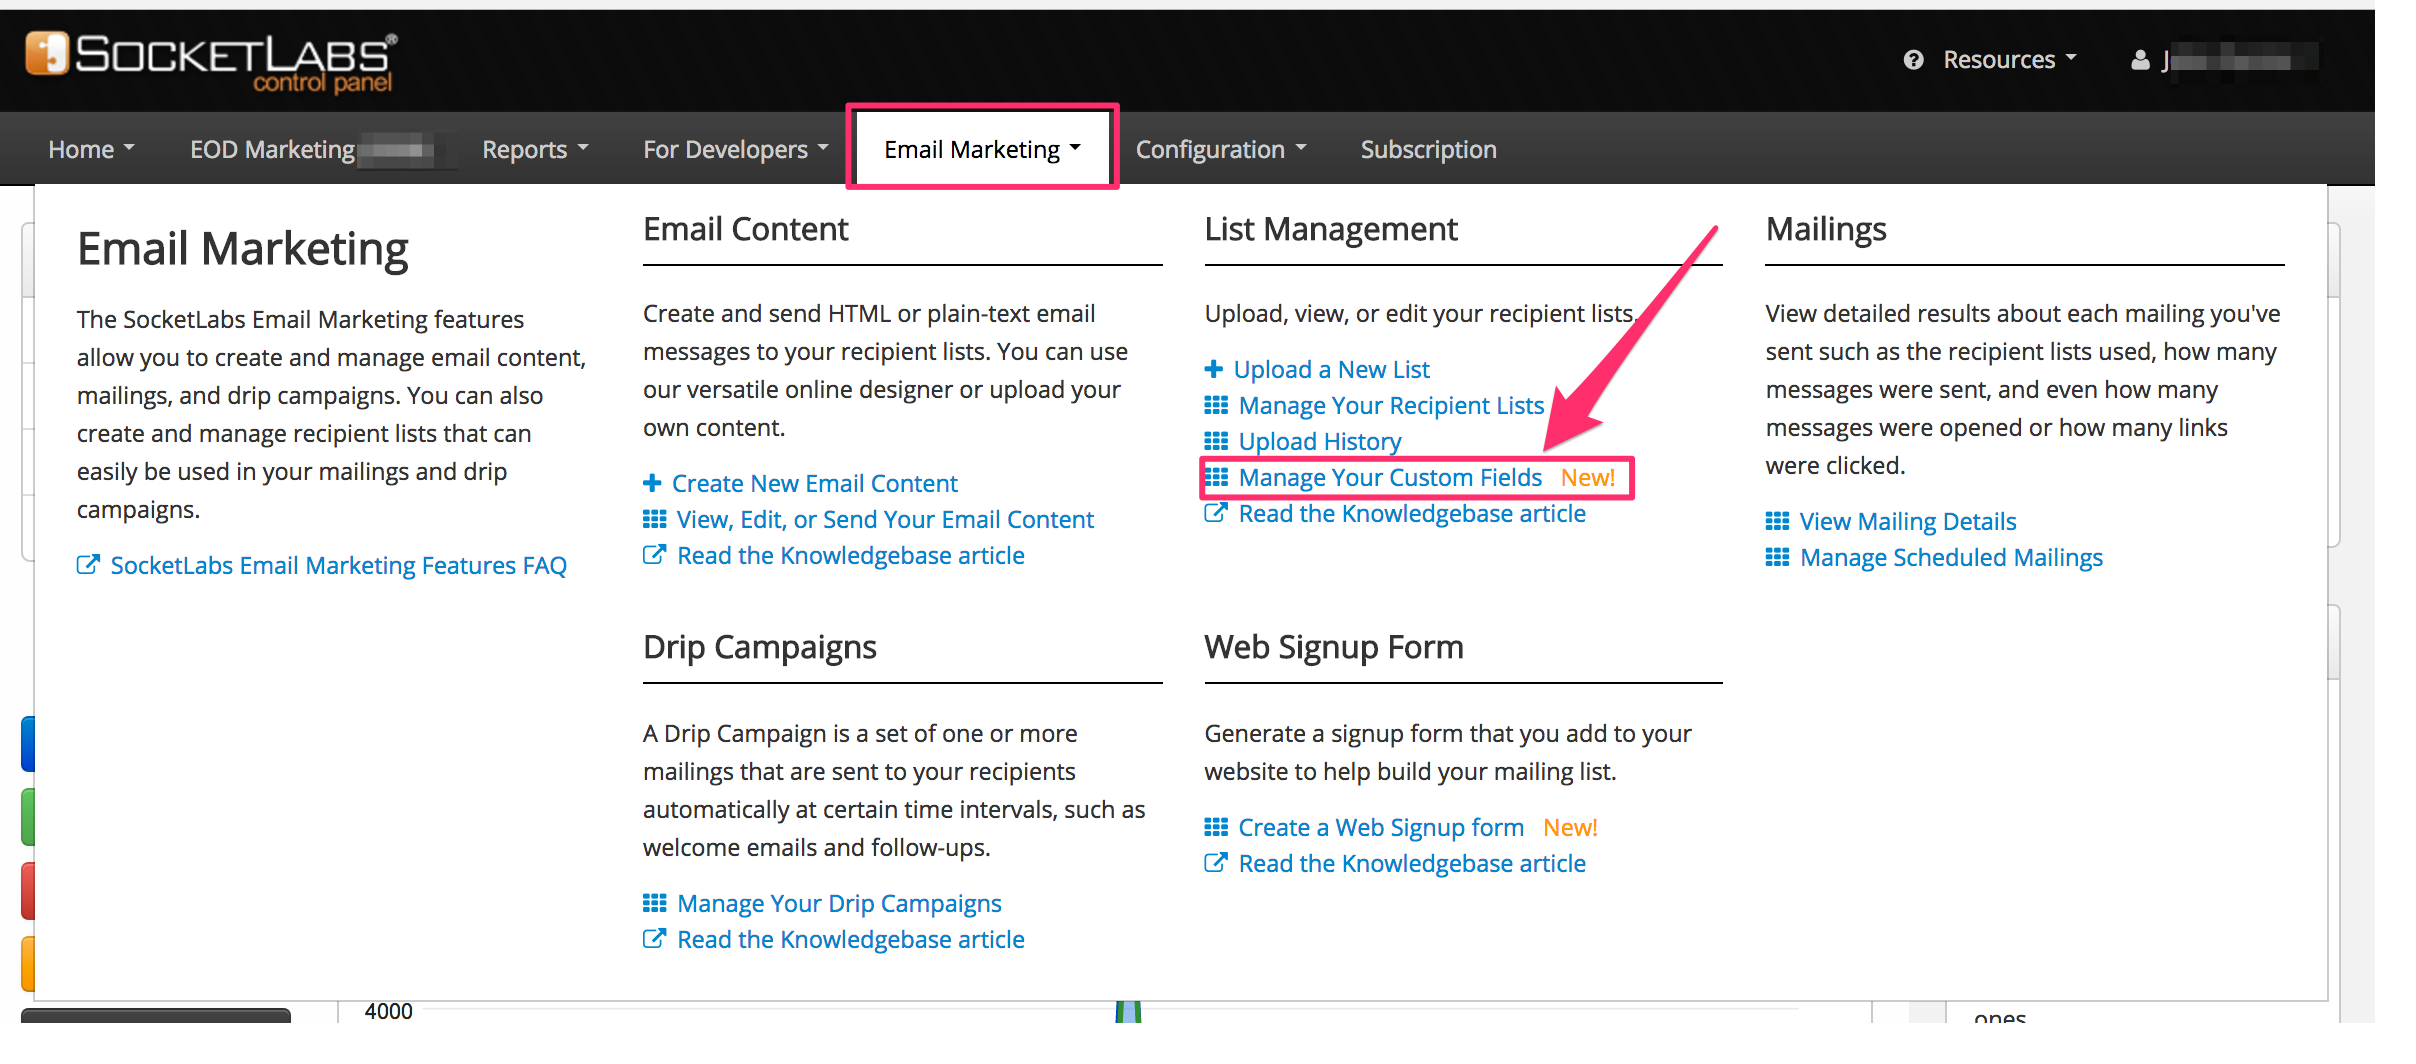Click external-link icon under Email Content section

pyautogui.click(x=654, y=555)
